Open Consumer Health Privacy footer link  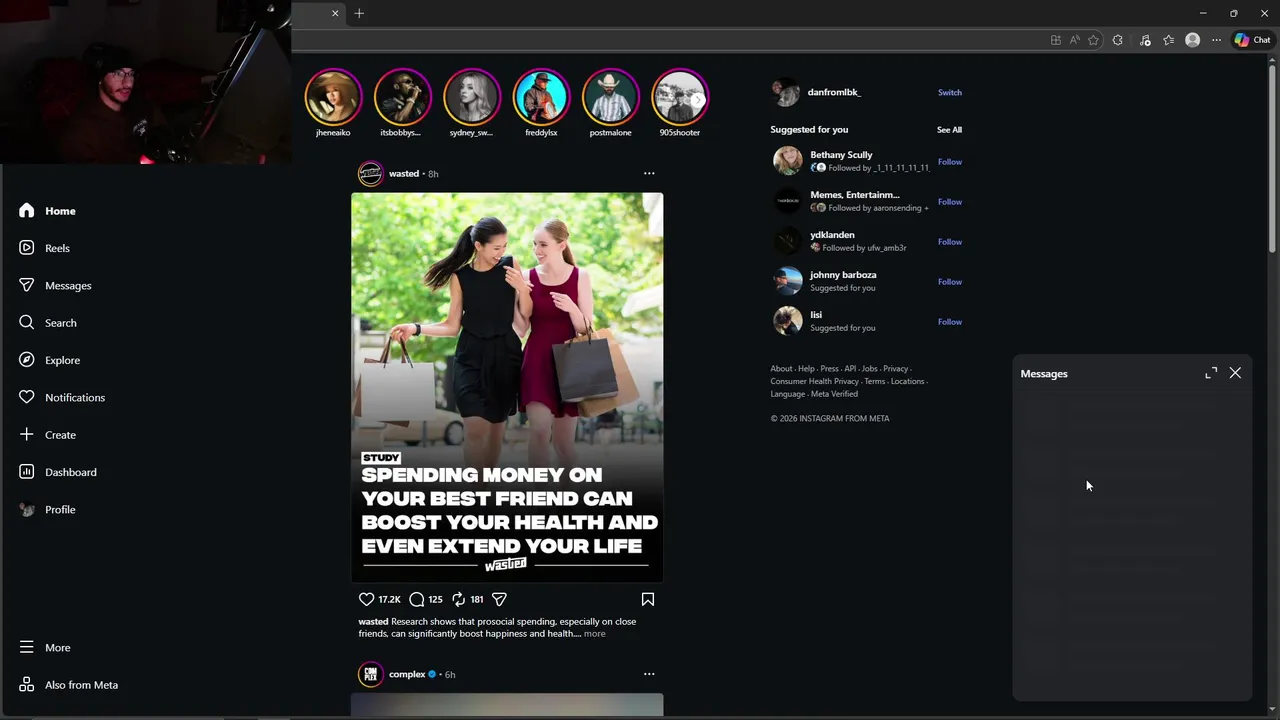click(x=814, y=381)
